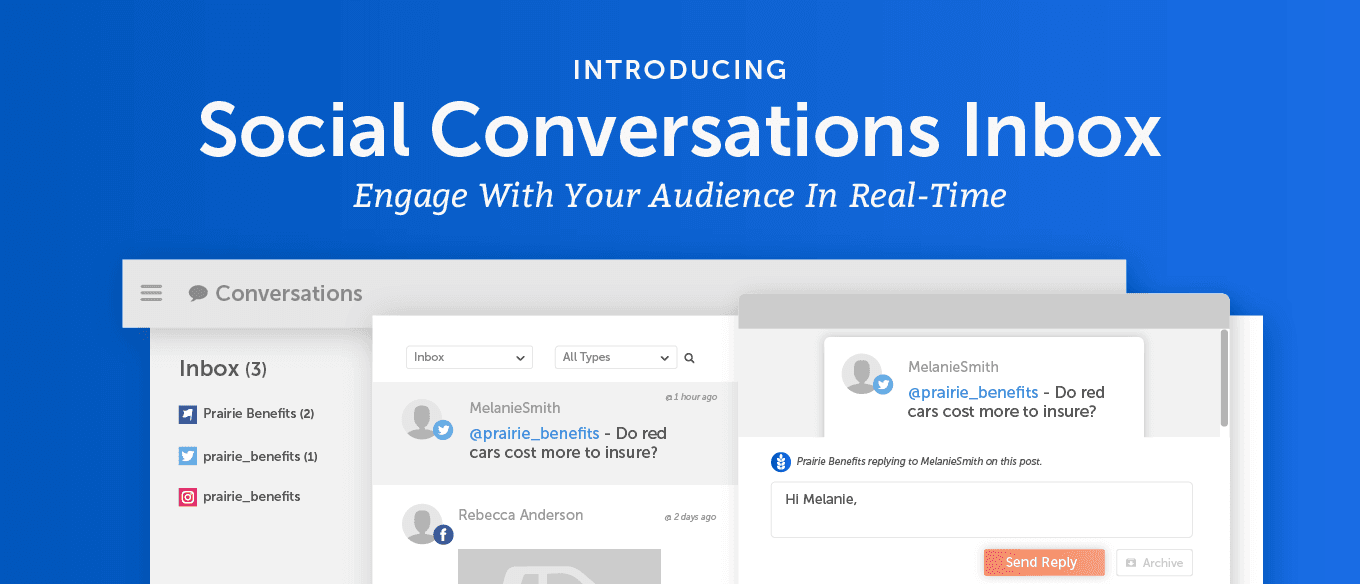Image resolution: width=1360 pixels, height=584 pixels.
Task: Click the Archive button
Action: [1154, 563]
